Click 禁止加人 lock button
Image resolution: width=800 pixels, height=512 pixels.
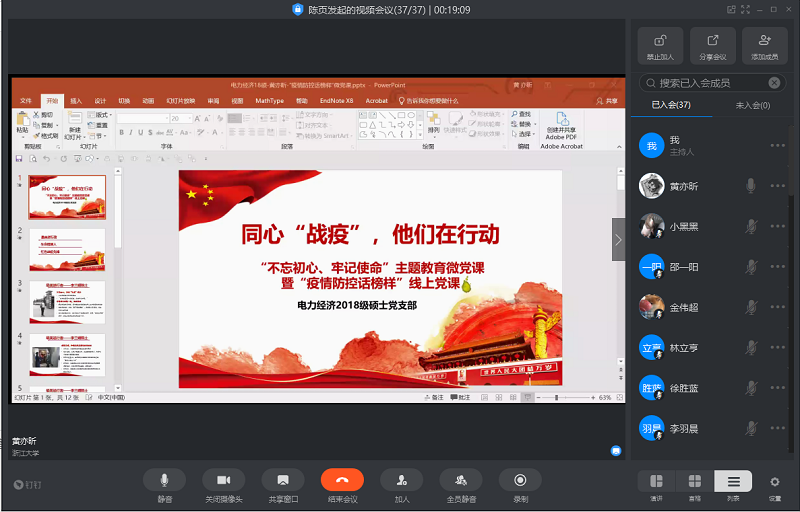click(x=660, y=46)
